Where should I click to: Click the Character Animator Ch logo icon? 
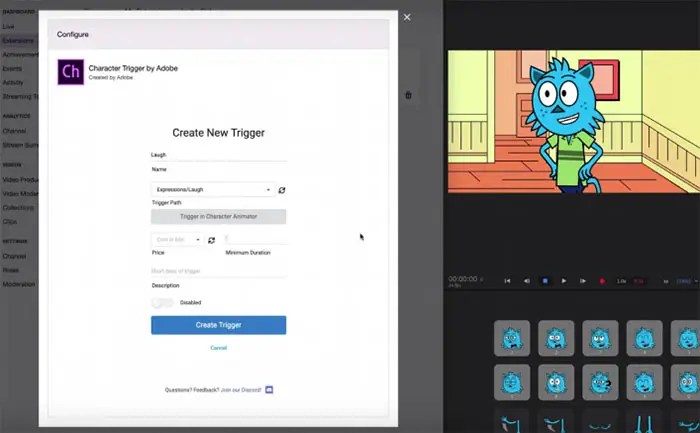[x=71, y=72]
